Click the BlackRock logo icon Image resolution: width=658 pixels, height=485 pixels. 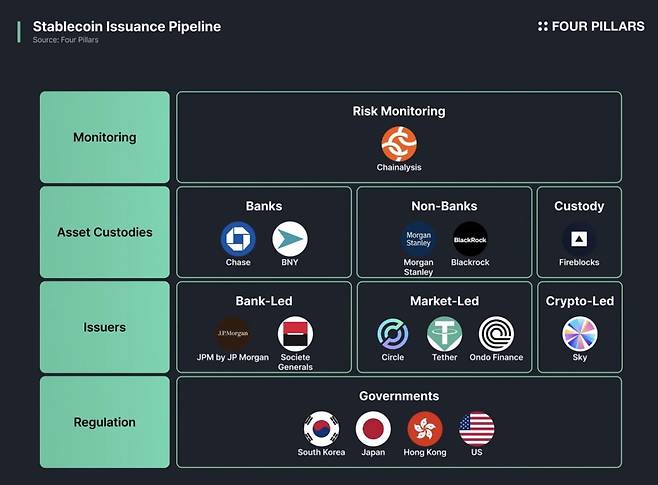(x=470, y=240)
